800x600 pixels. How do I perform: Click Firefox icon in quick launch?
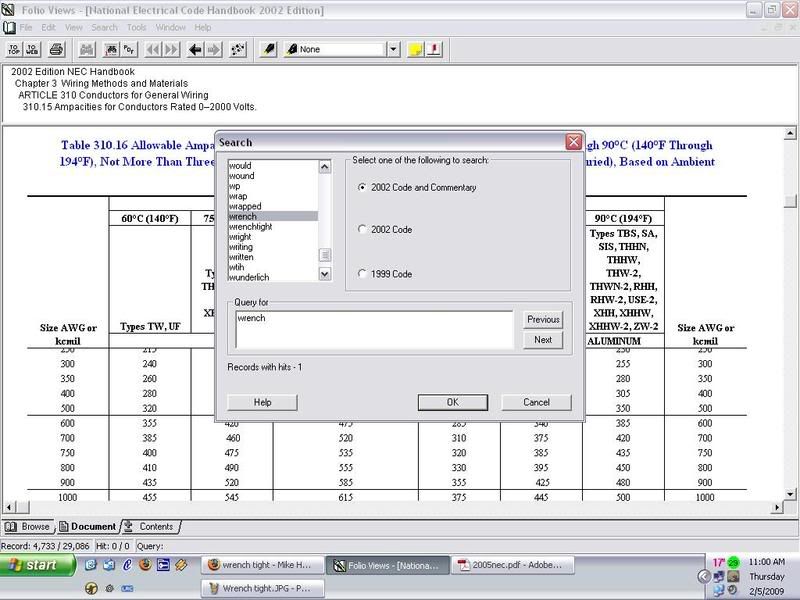(145, 565)
